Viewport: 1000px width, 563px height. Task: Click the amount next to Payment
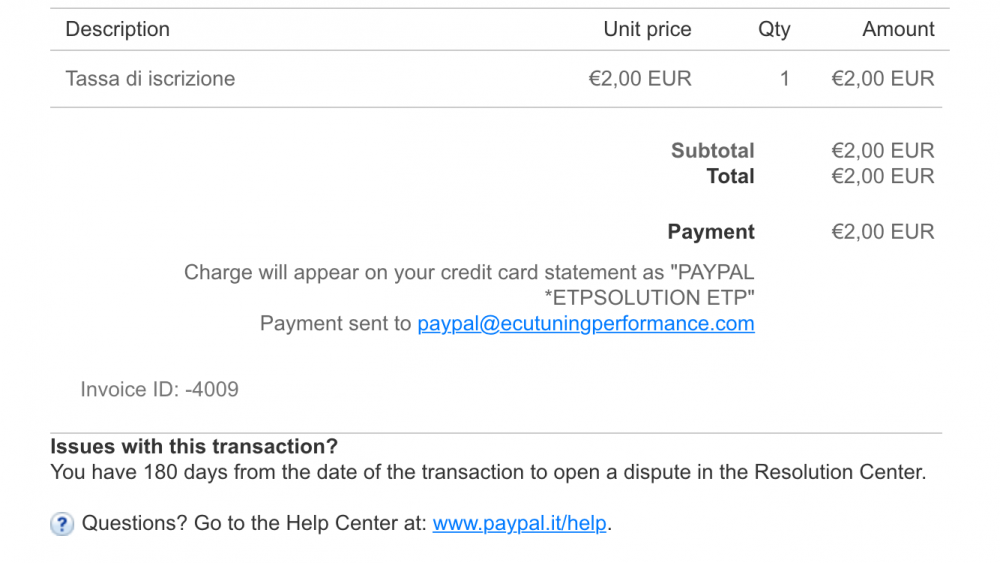[882, 232]
